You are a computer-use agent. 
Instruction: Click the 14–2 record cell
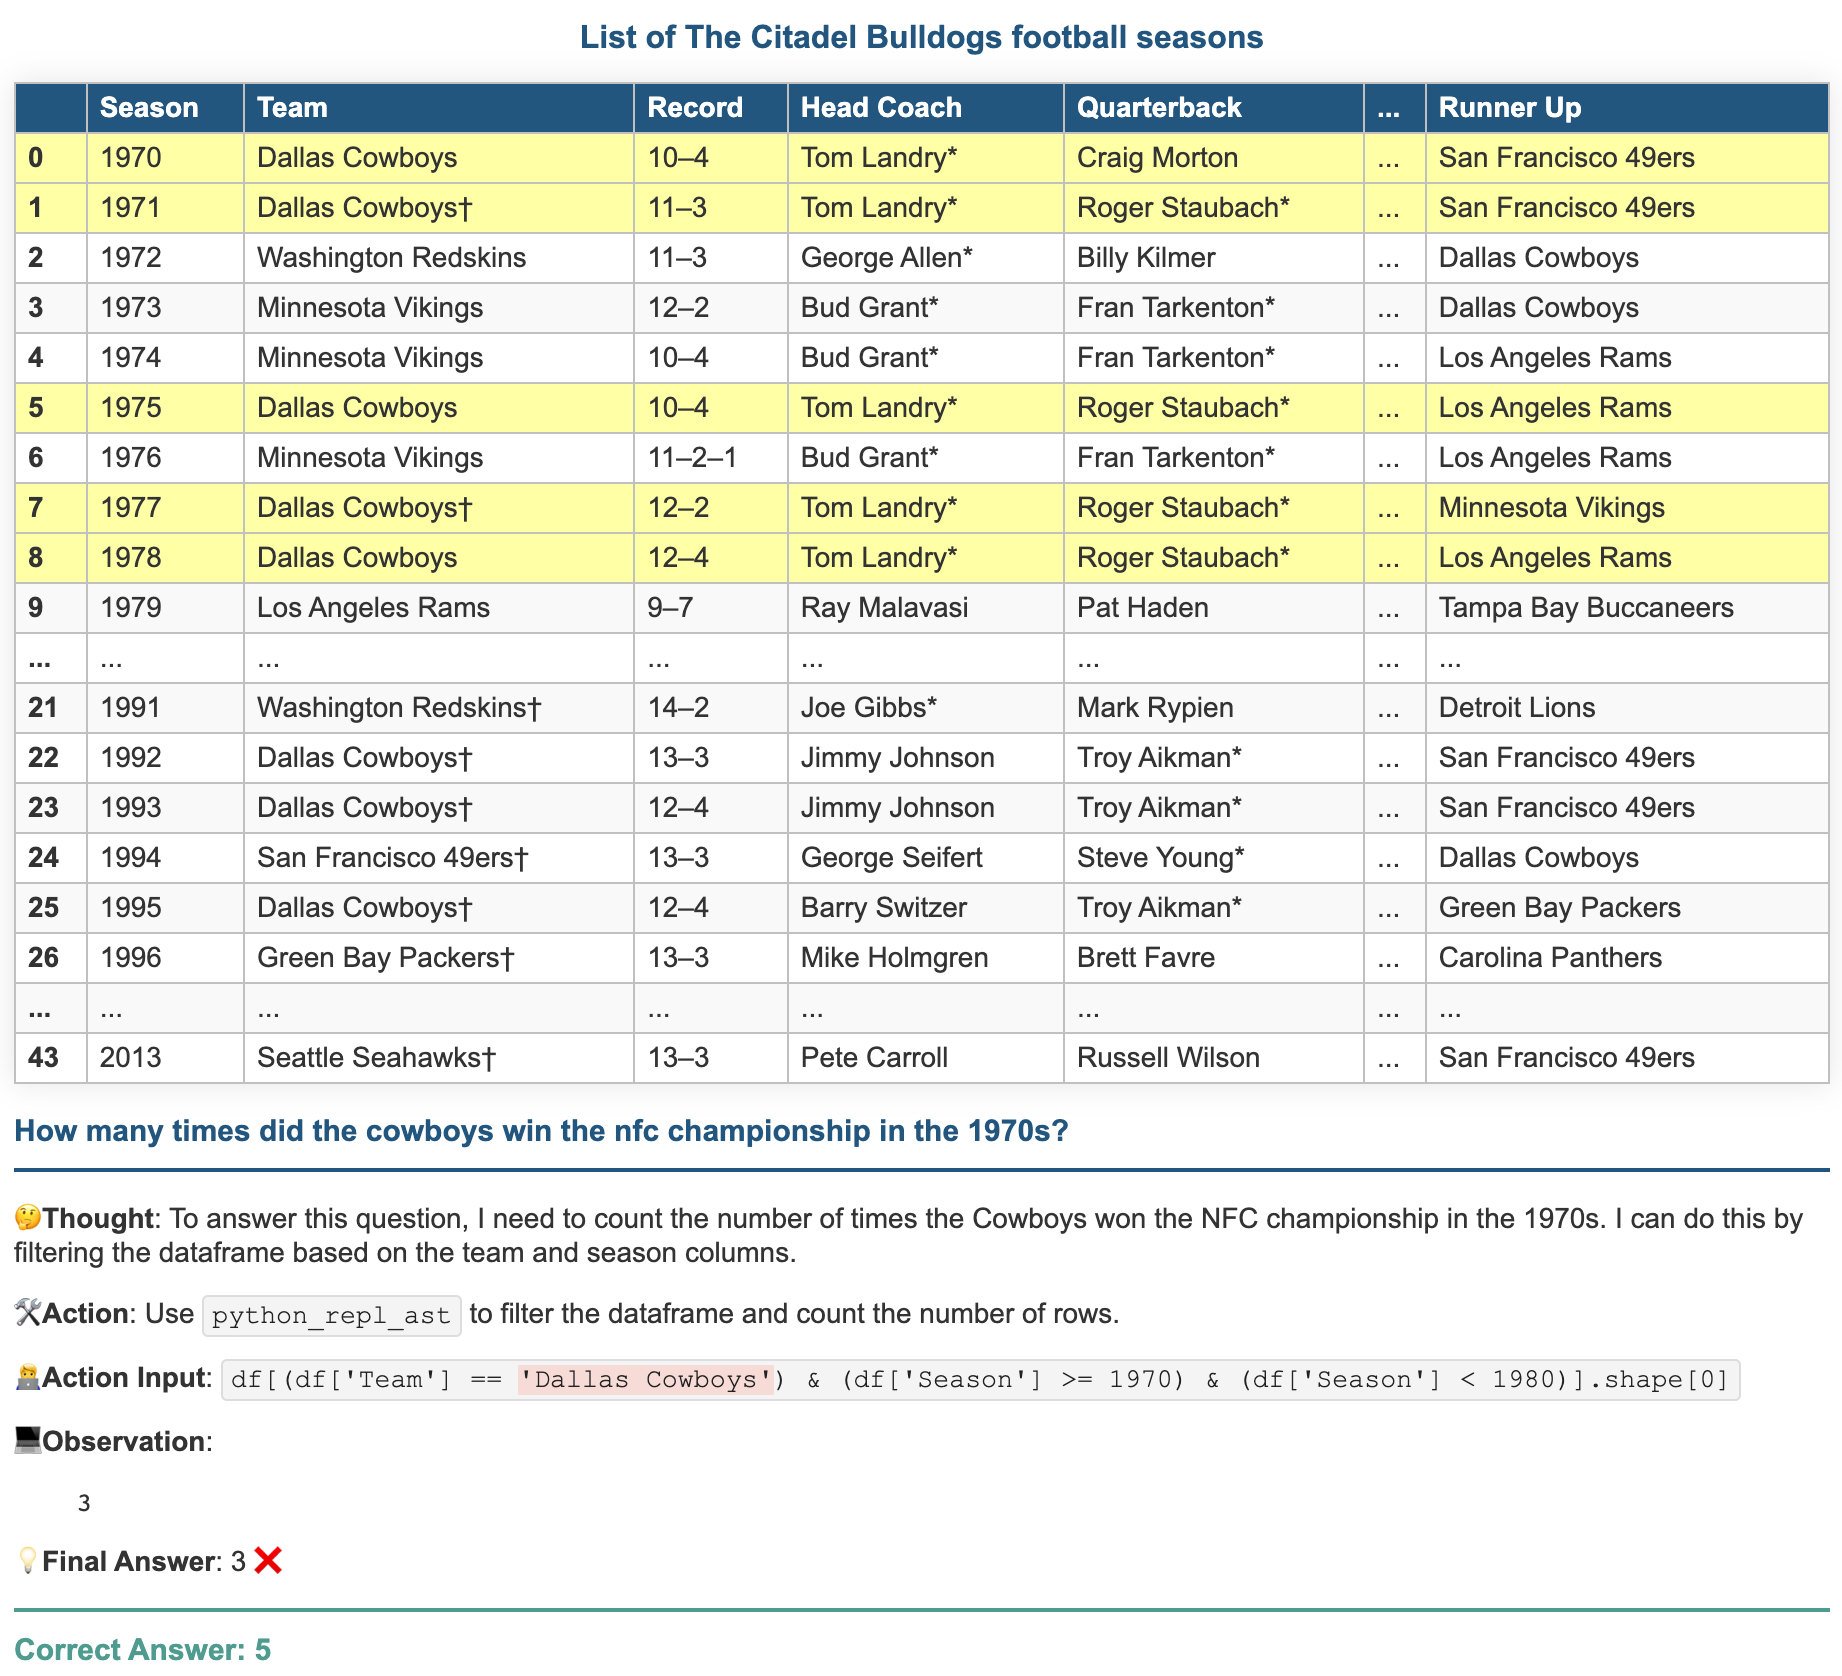point(711,708)
